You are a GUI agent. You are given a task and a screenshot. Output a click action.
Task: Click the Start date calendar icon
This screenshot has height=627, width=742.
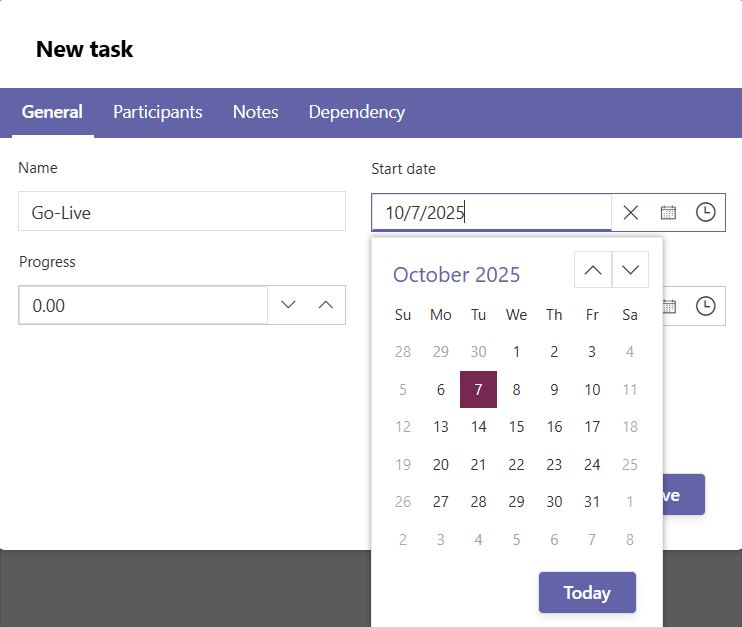(x=668, y=212)
